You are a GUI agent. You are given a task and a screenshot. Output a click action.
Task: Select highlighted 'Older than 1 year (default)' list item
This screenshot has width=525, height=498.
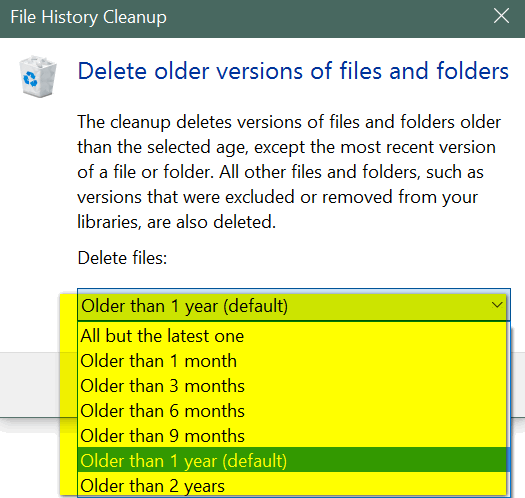pyautogui.click(x=293, y=460)
